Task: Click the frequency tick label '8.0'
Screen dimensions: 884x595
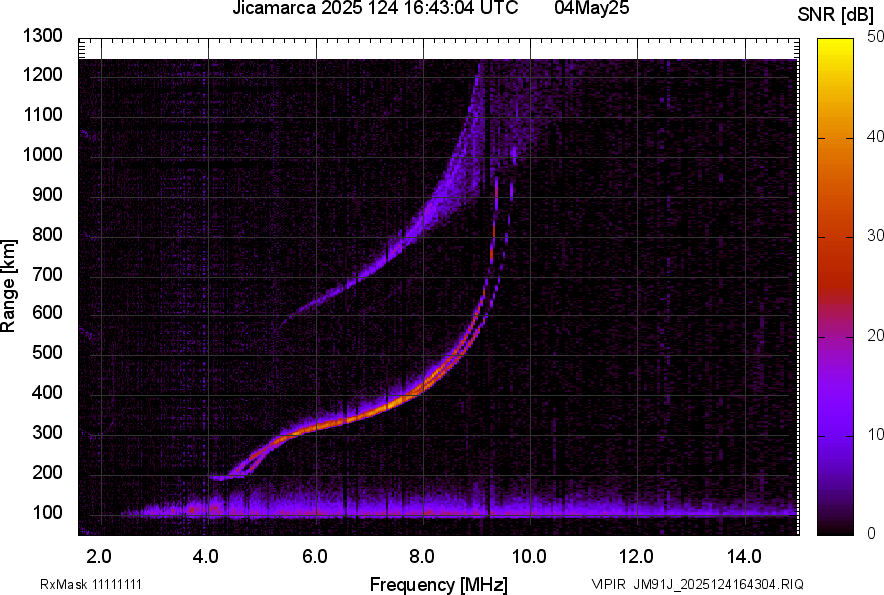Action: click(422, 557)
